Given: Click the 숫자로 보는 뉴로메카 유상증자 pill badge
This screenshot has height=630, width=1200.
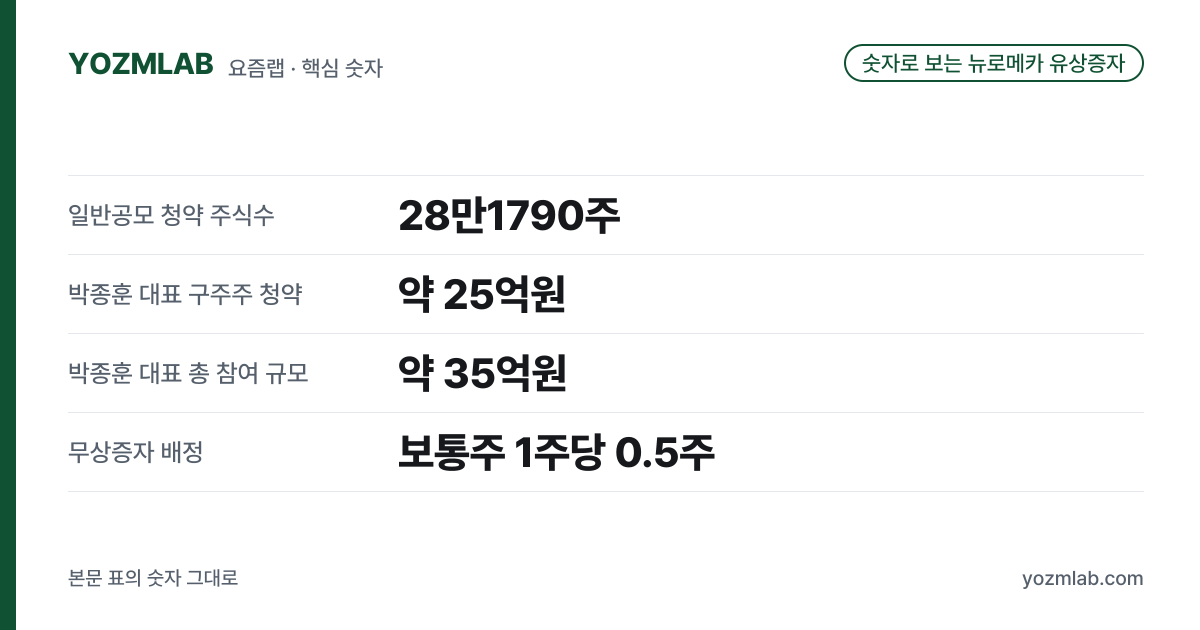Looking at the screenshot, I should pyautogui.click(x=994, y=63).
